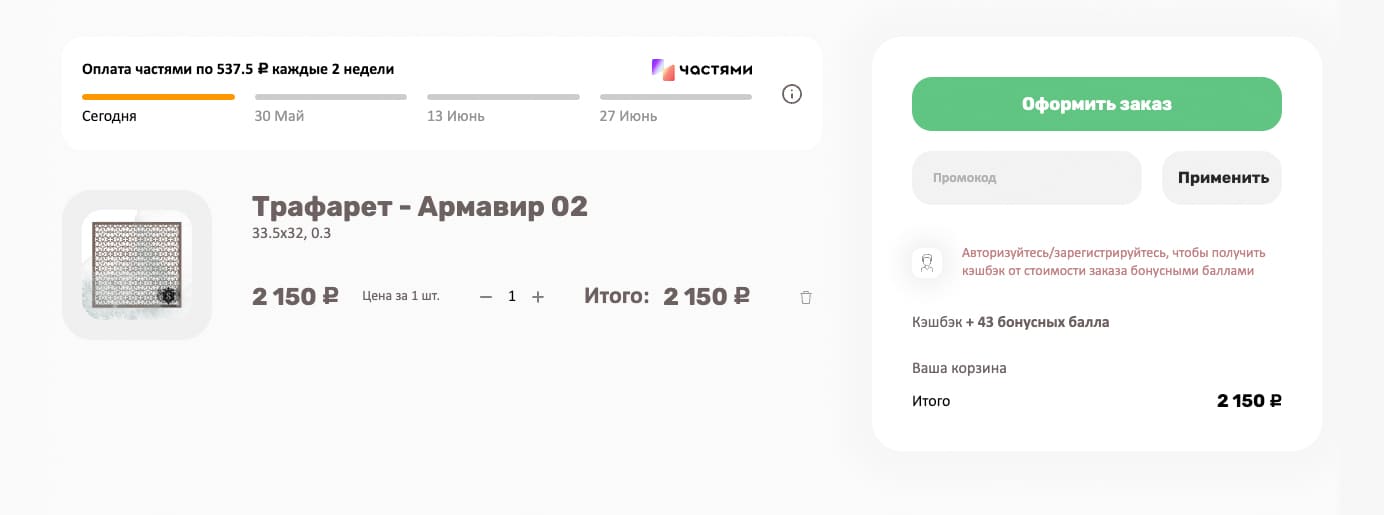
Task: Click the 2 150 ₽ order total in Ваша корзина
Action: pyautogui.click(x=1249, y=401)
